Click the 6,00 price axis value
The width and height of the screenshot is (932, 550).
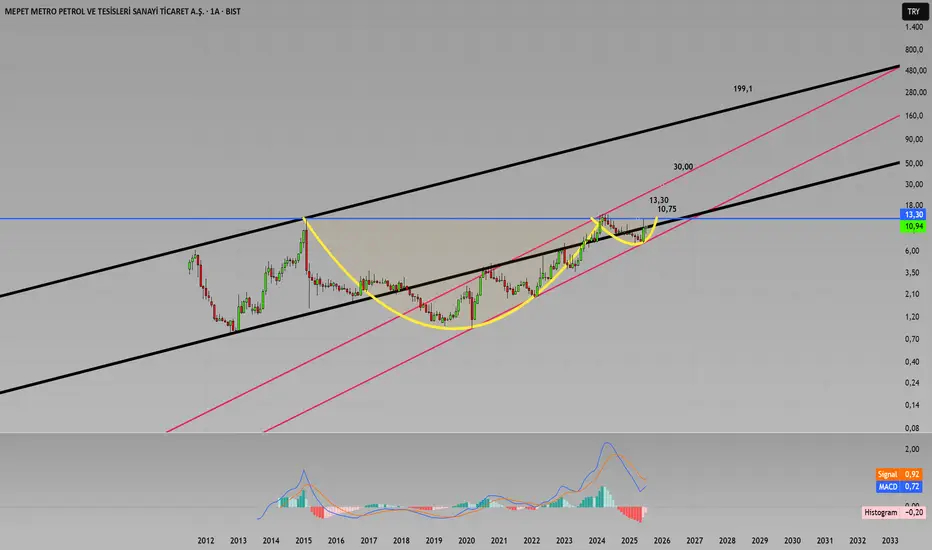912,251
